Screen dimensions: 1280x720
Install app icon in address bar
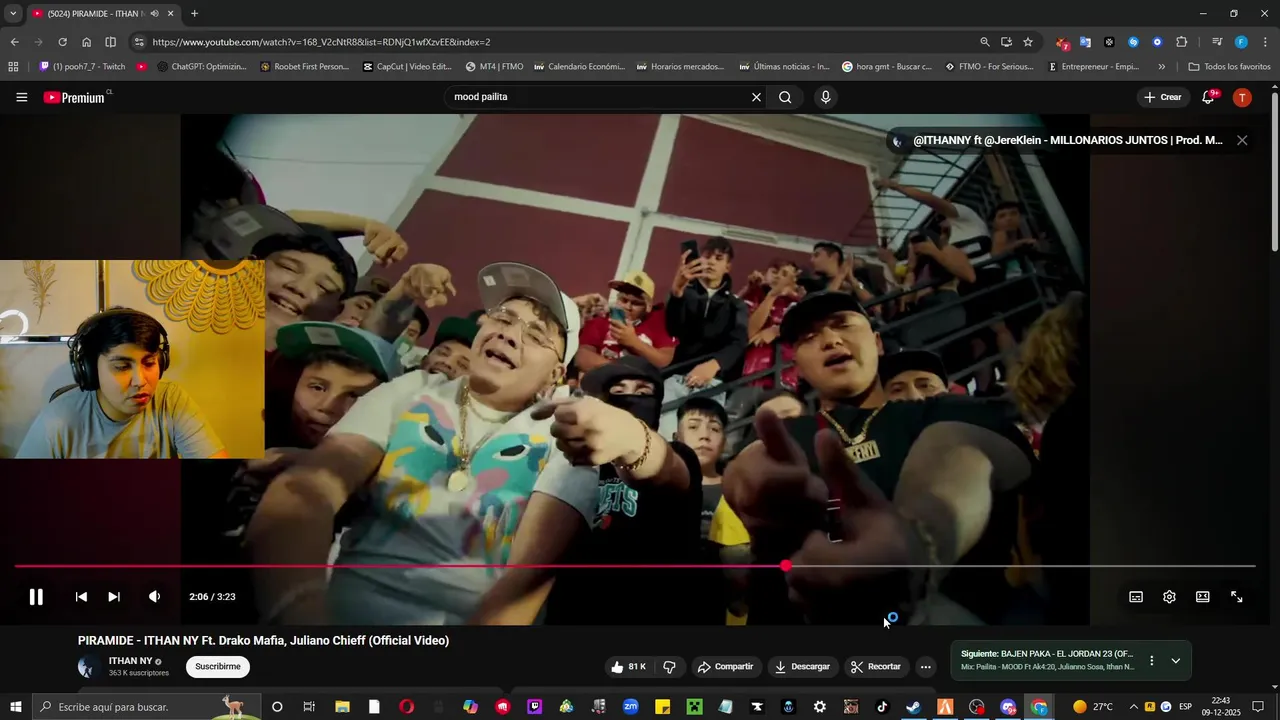point(1006,42)
